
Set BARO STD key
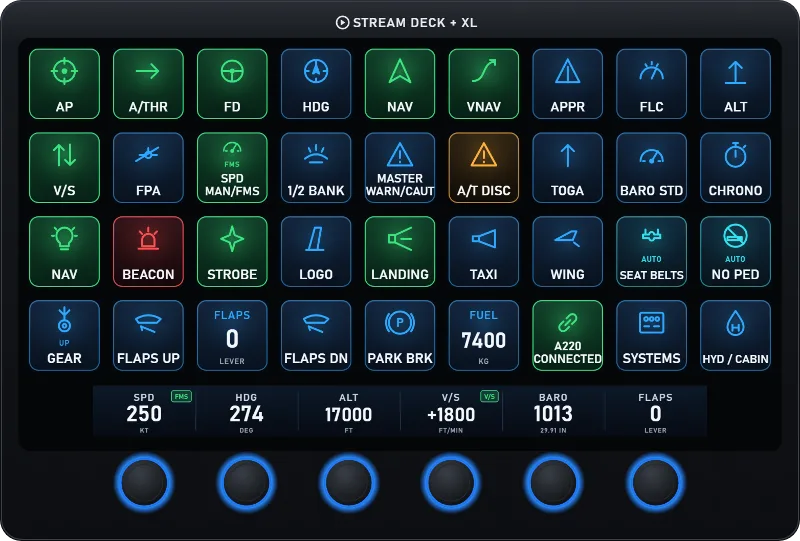(x=652, y=167)
